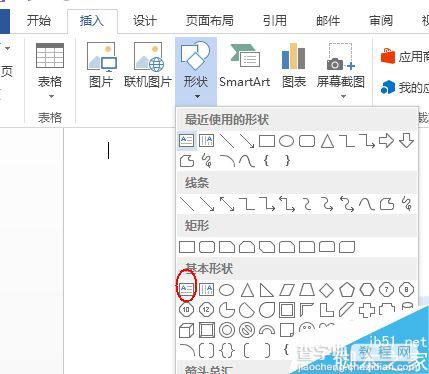
Task: Select the text box under 基本形状
Action: (x=186, y=289)
